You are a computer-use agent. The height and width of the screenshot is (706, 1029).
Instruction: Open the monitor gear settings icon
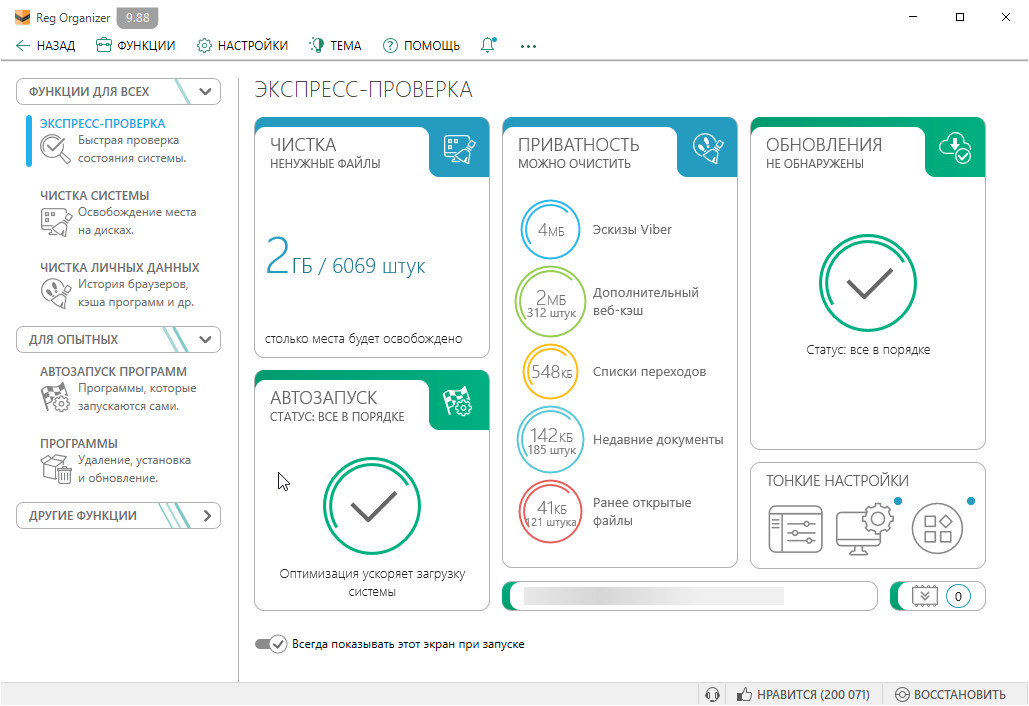(864, 527)
